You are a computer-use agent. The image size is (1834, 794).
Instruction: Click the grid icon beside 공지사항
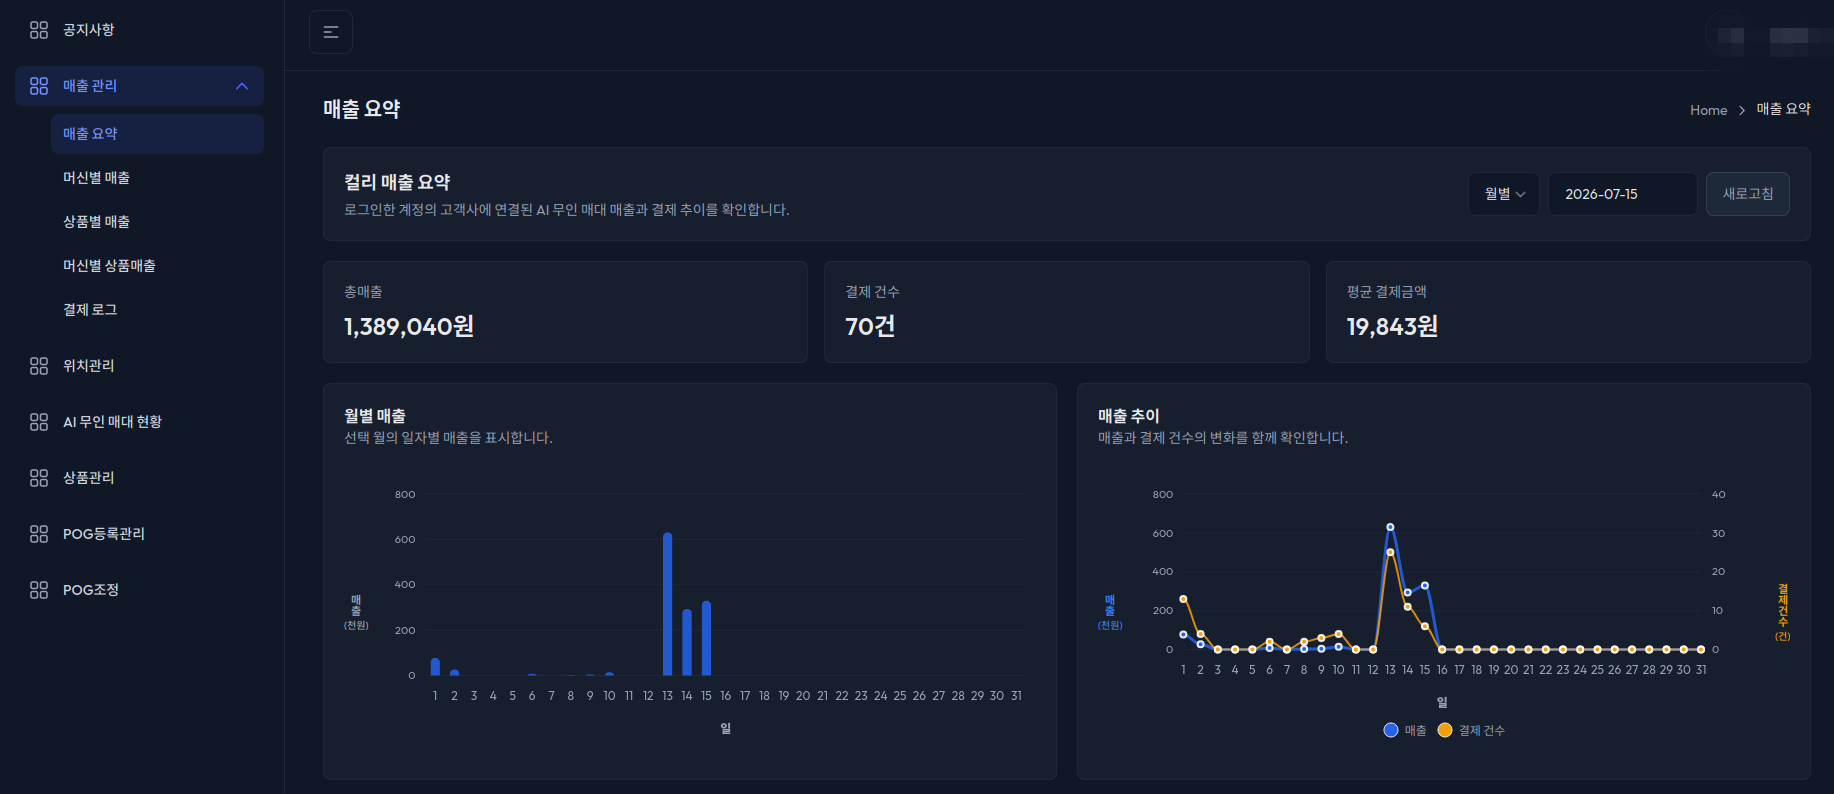tap(39, 30)
